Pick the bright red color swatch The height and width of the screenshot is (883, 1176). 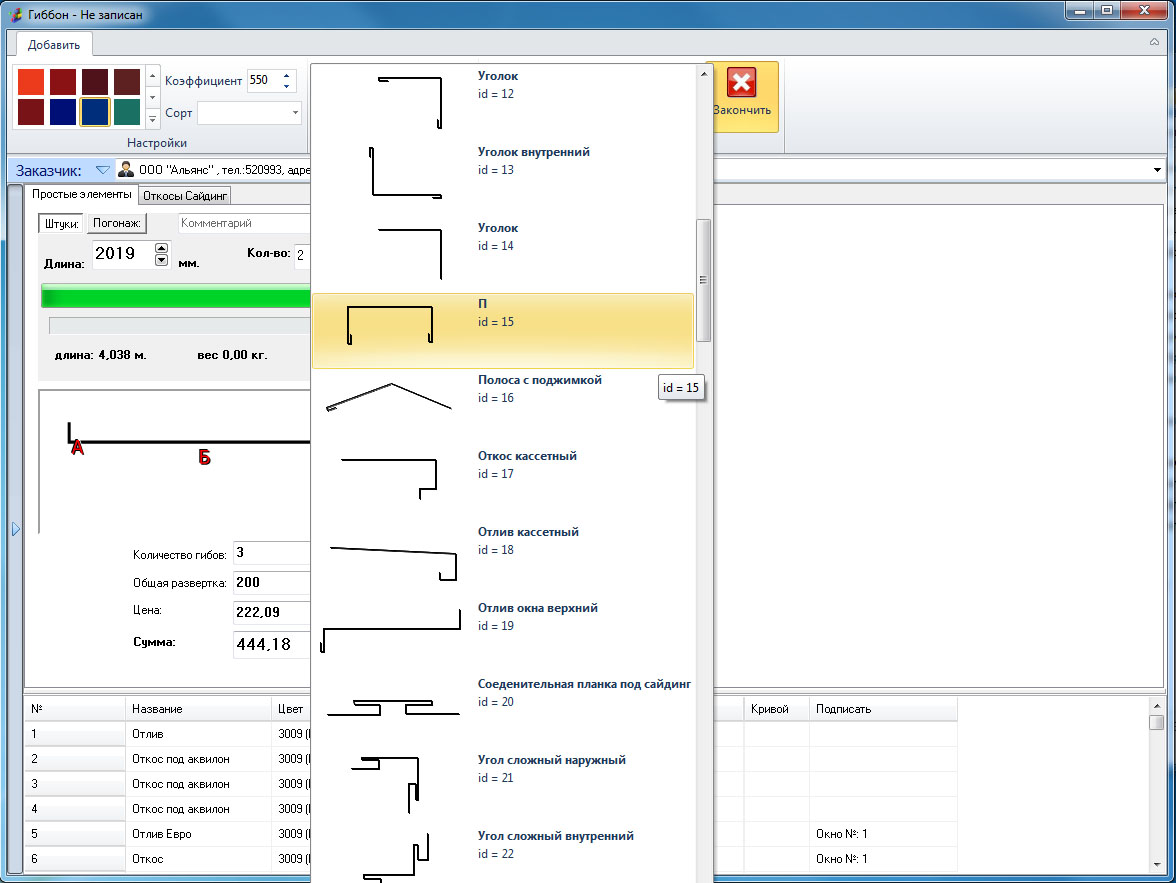31,82
